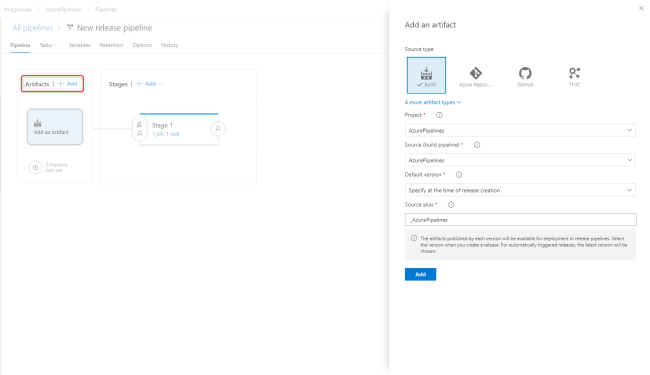The height and width of the screenshot is (375, 650).
Task: Open the Project dropdown
Action: (x=520, y=130)
